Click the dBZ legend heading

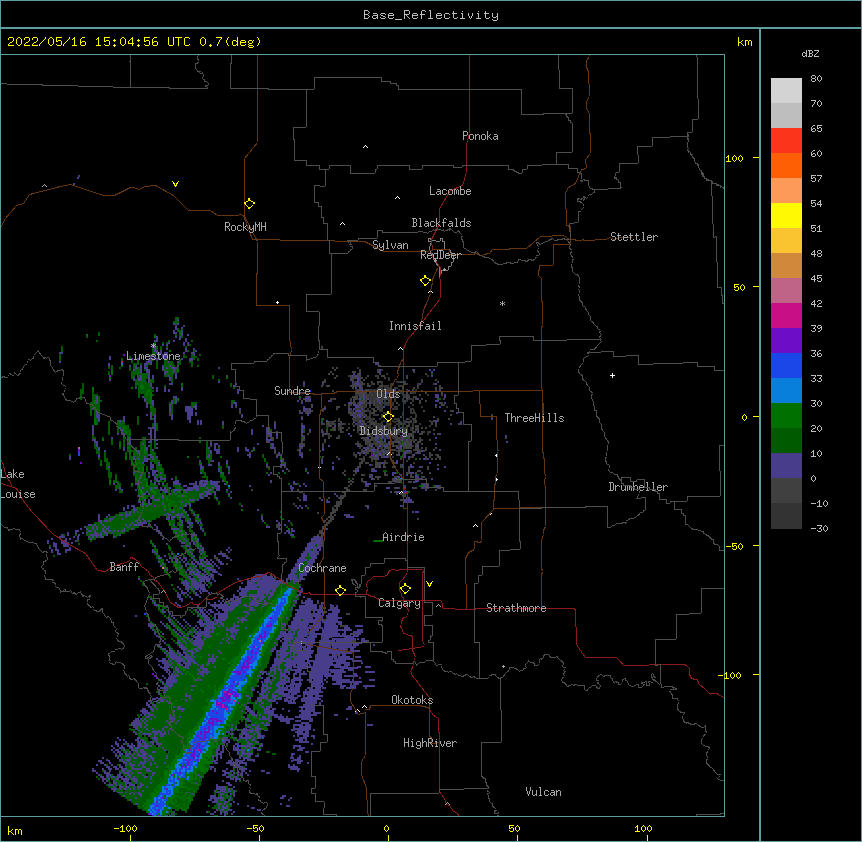(810, 54)
